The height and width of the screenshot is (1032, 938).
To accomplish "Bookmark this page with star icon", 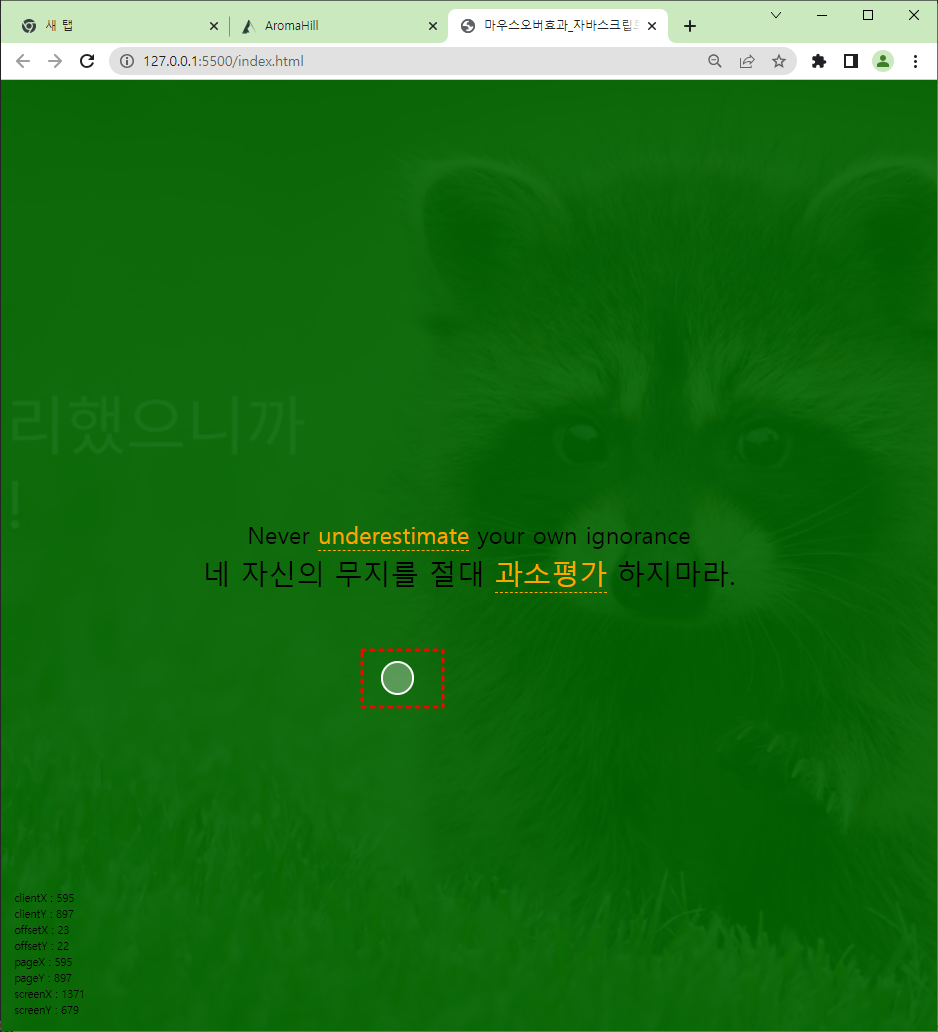I will 779,61.
